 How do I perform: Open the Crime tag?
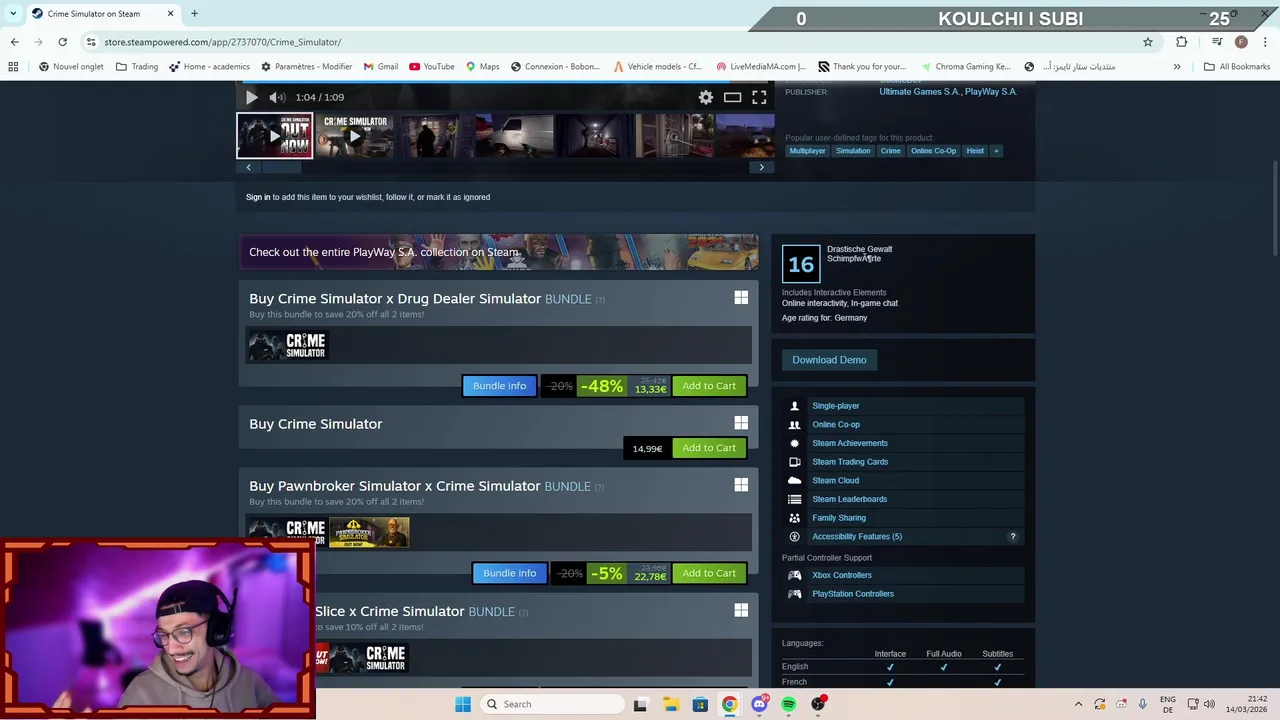pyautogui.click(x=890, y=151)
